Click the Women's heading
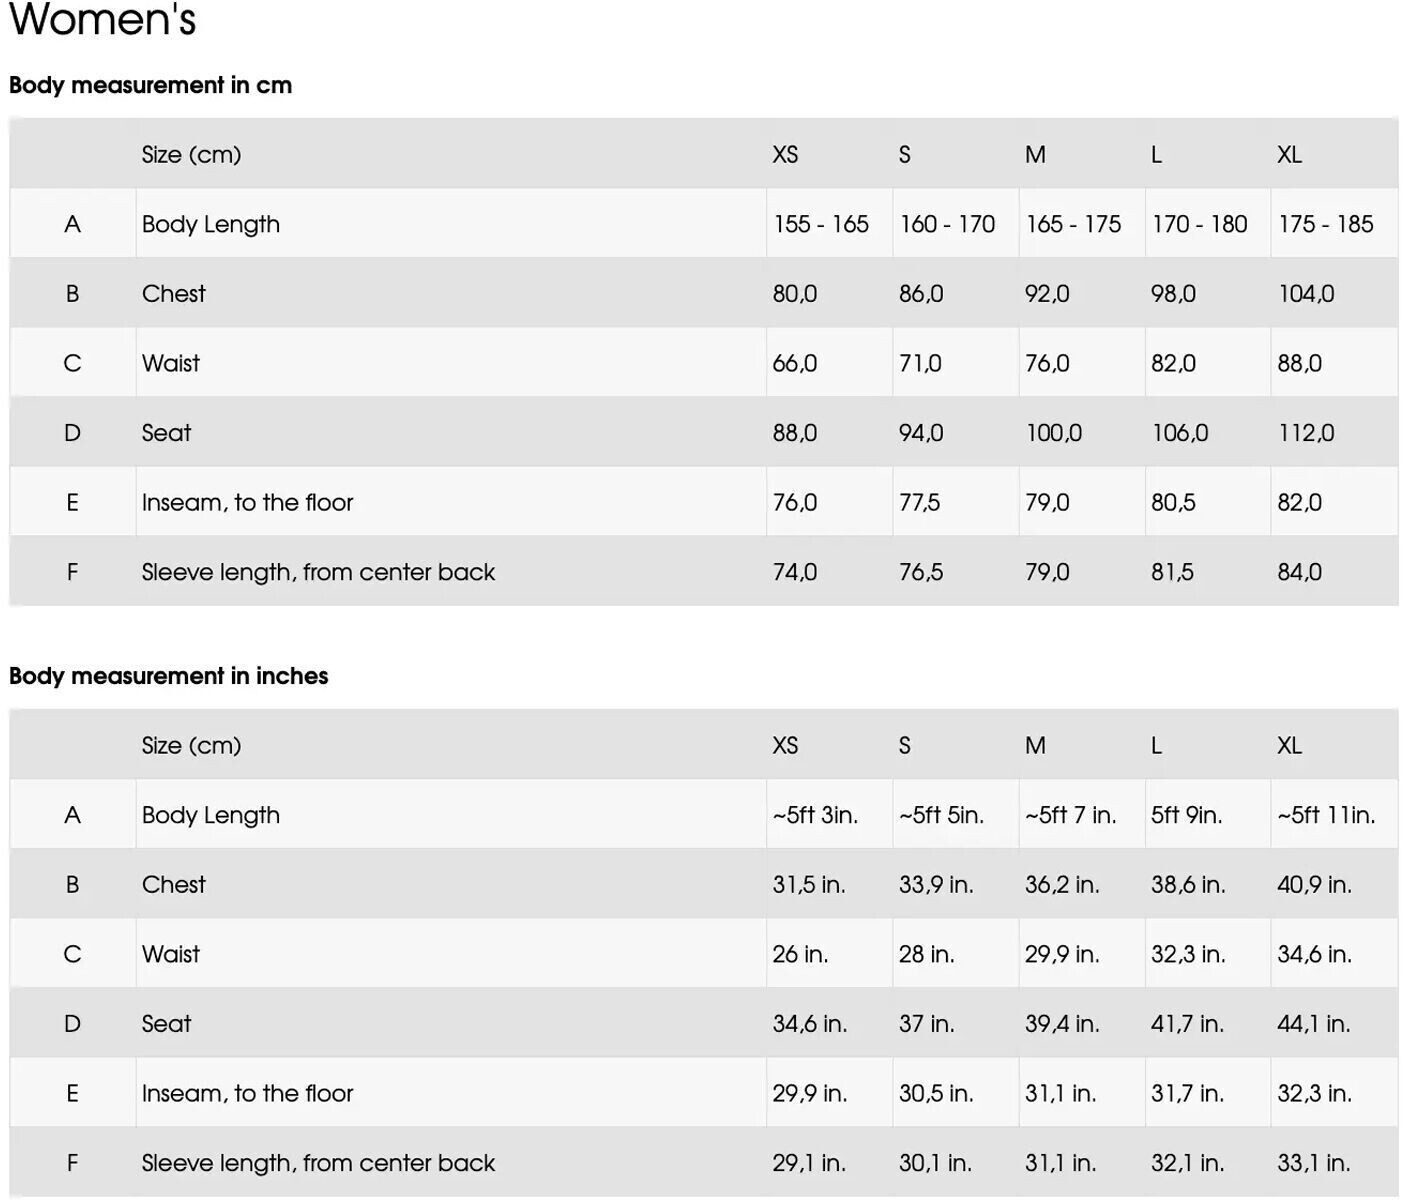 click(102, 20)
